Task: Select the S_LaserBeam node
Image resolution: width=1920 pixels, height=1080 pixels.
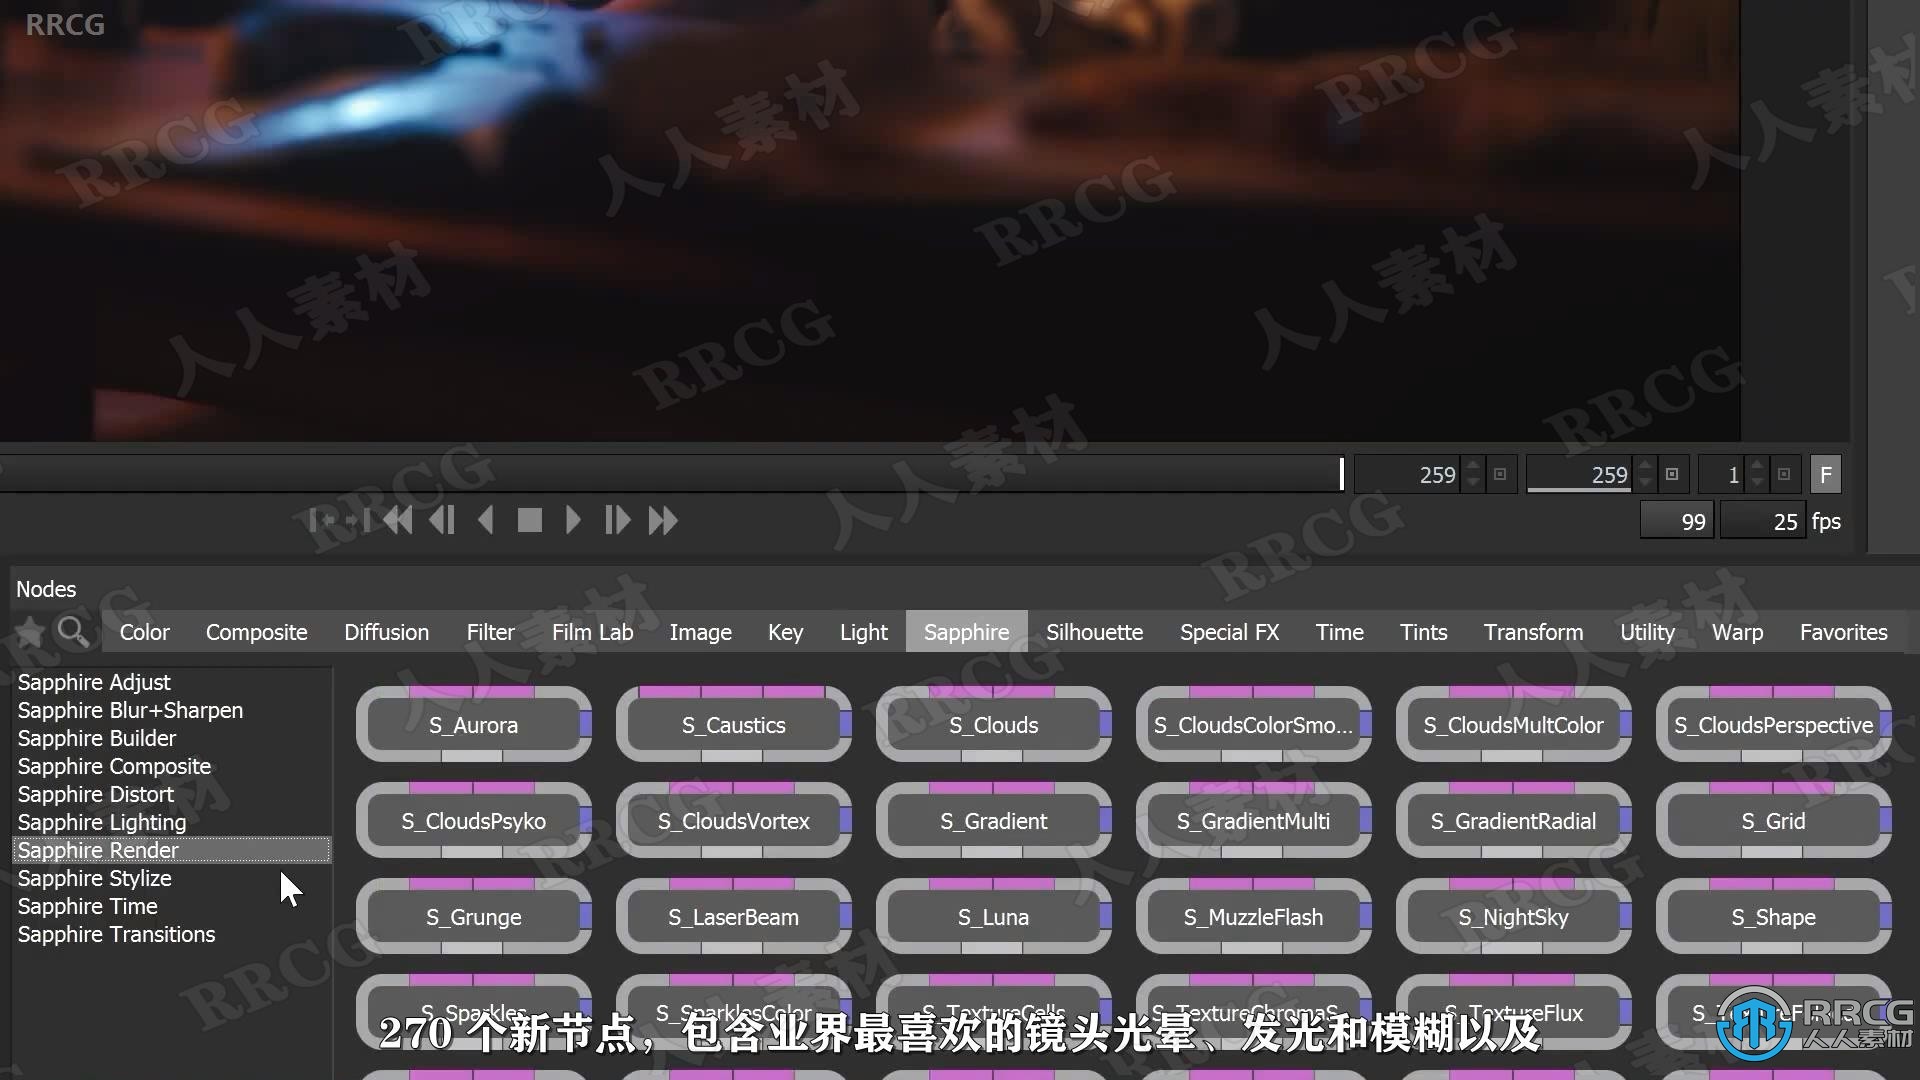Action: click(x=732, y=916)
